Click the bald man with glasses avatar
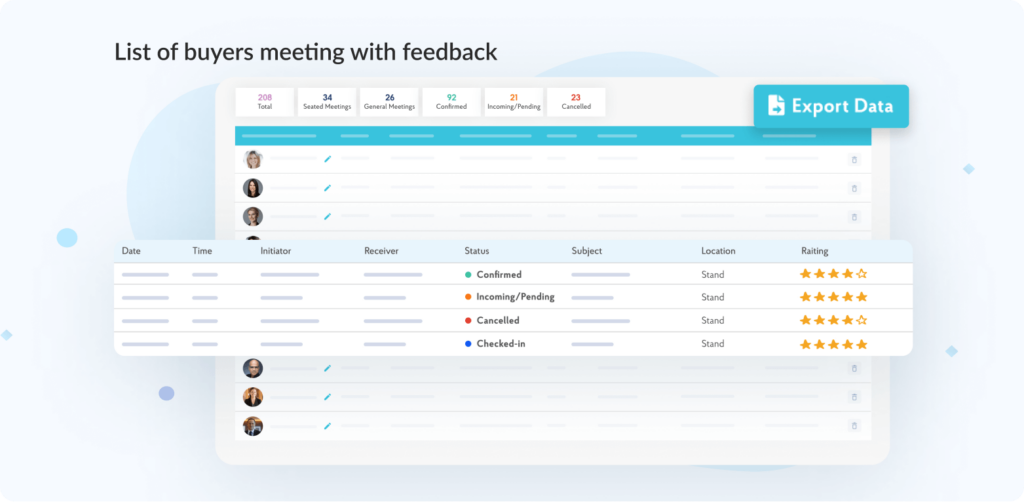The width and height of the screenshot is (1024, 502). [253, 368]
